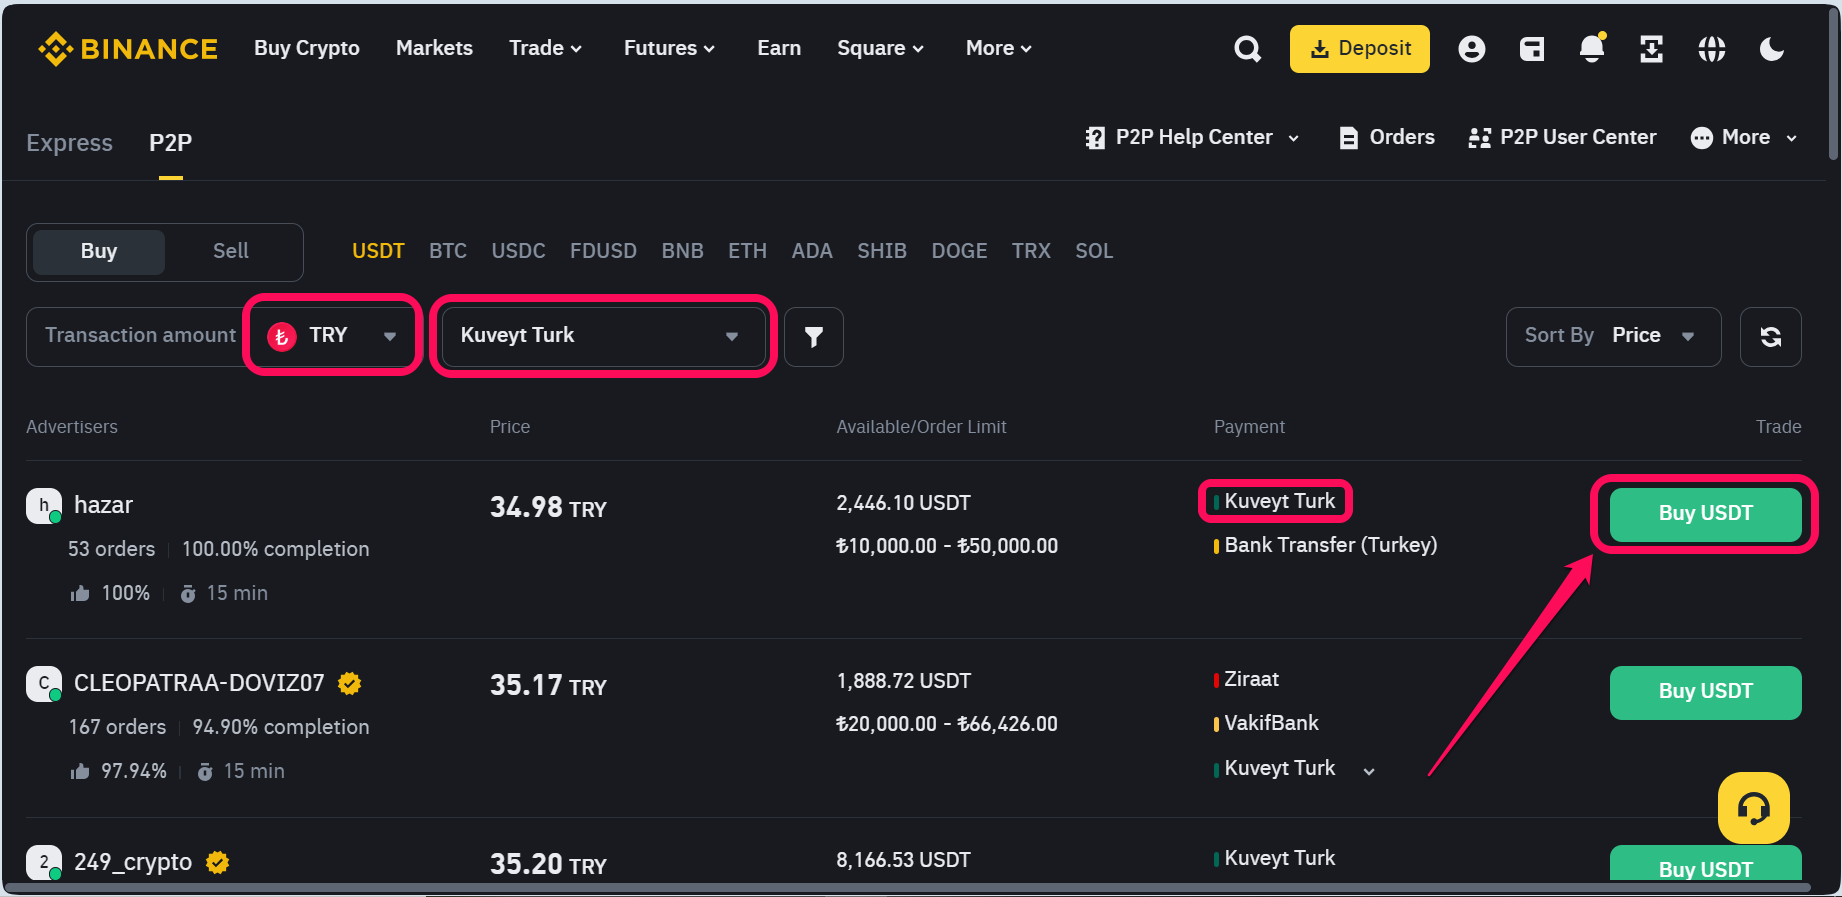Click the download app icon in header
Image resolution: width=1842 pixels, height=897 pixels.
[1651, 48]
